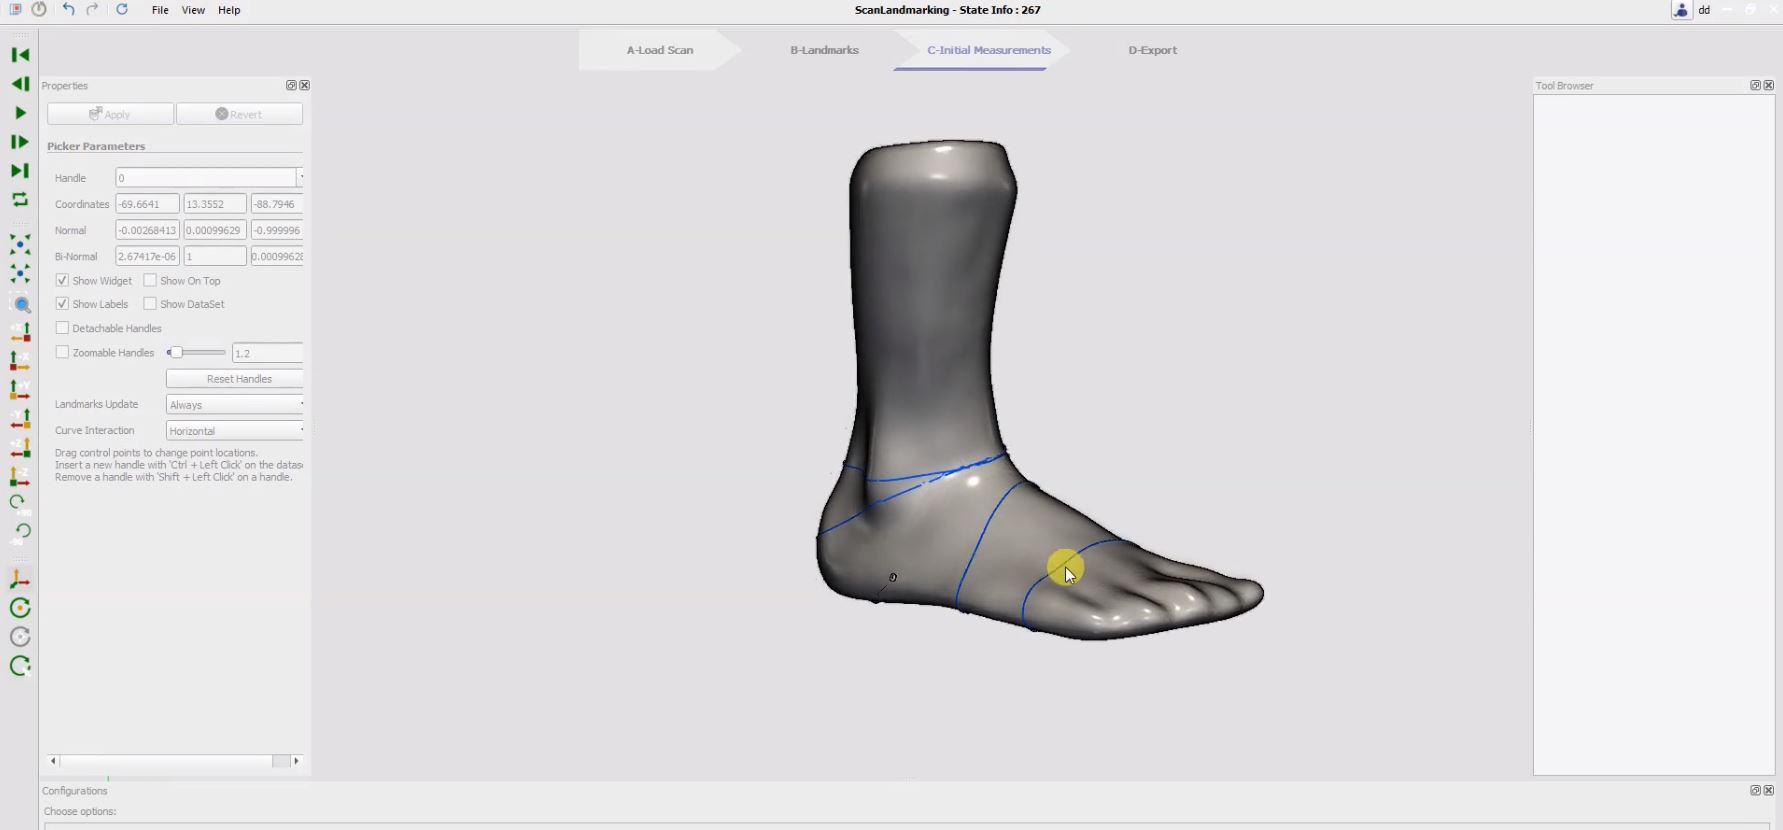
Task: Enable the Zoomable Handles checkbox
Action: pos(62,352)
